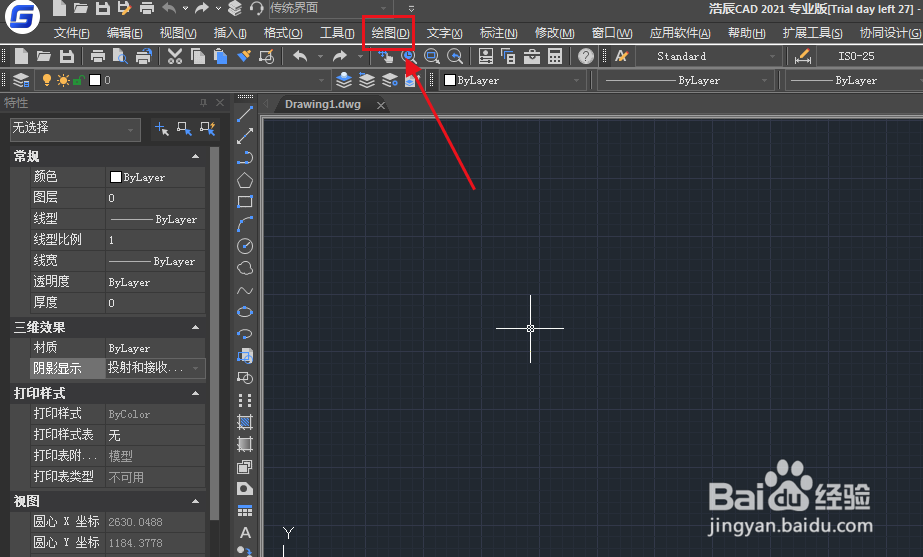Select the Arc tool

click(x=245, y=224)
